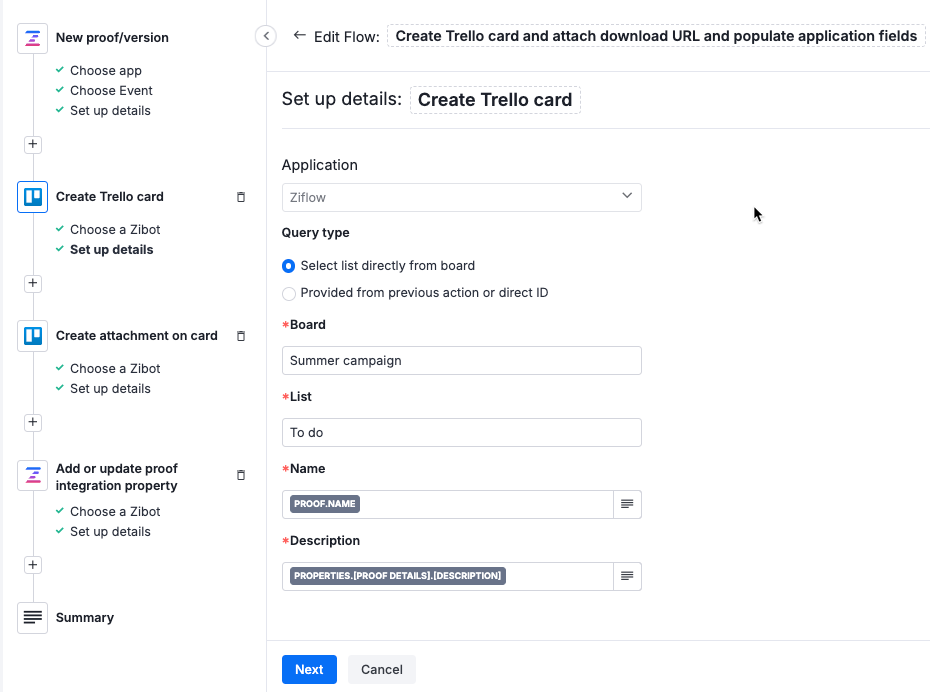Open 'Set up details' under New proof/version
This screenshot has width=930, height=692.
click(110, 111)
